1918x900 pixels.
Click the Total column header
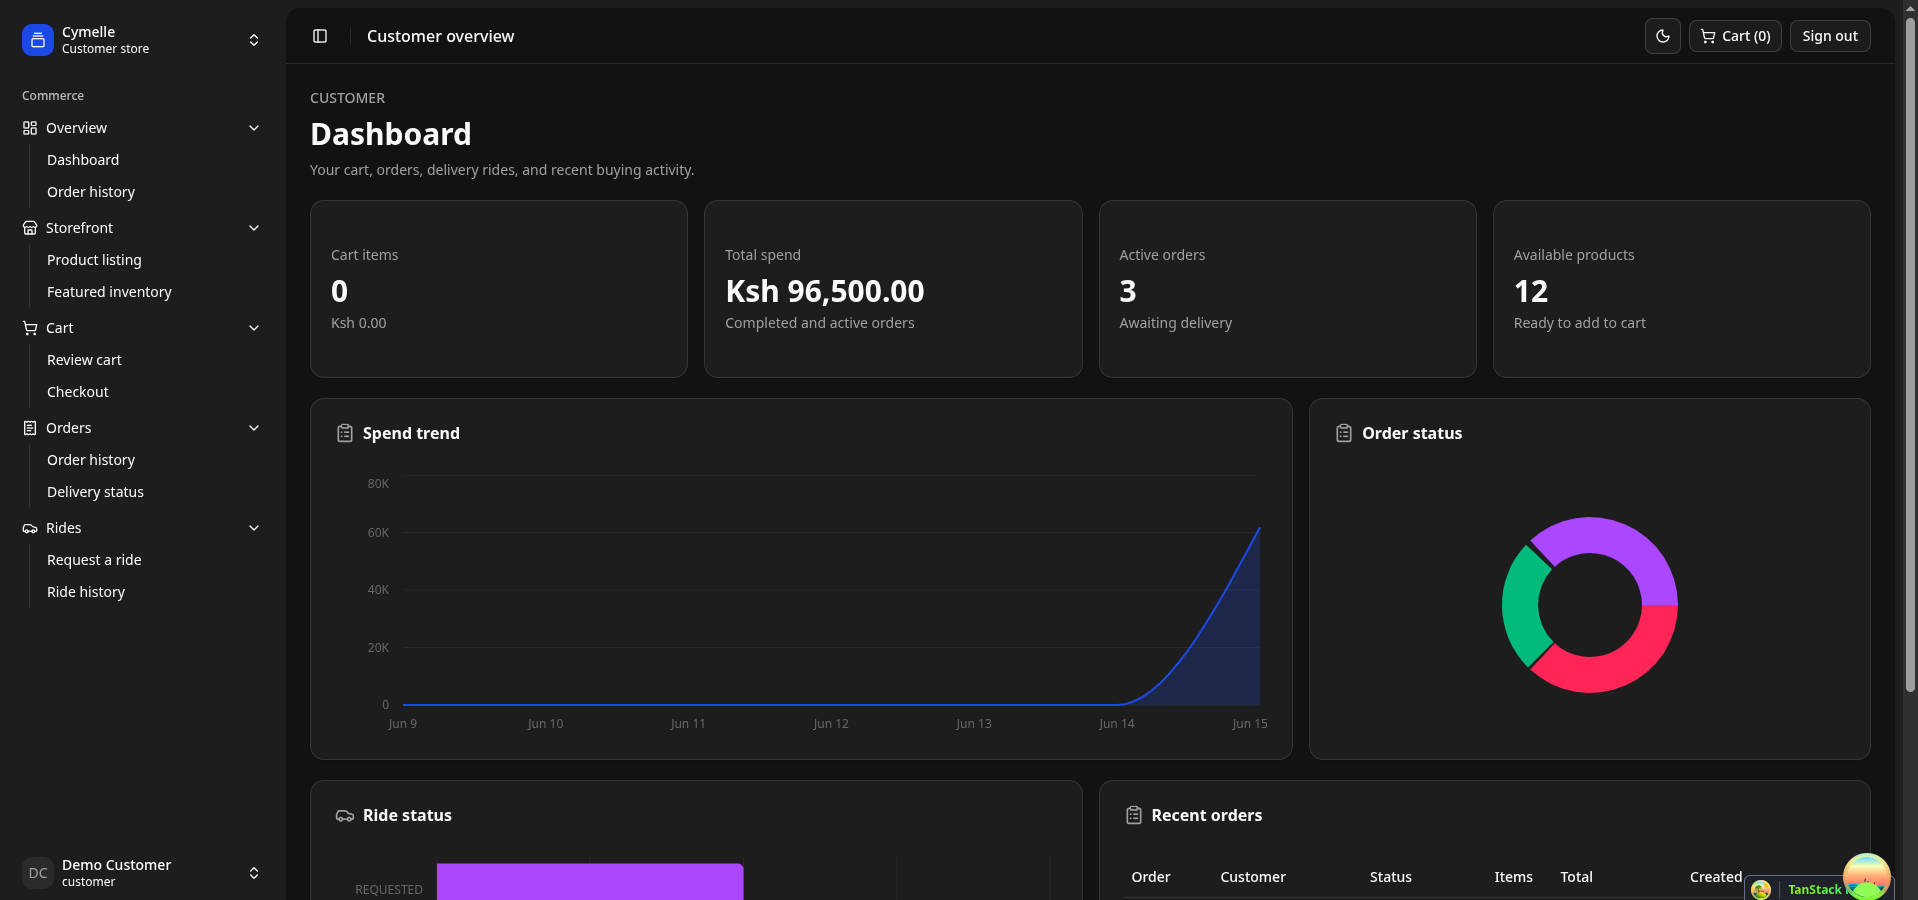[x=1576, y=877]
